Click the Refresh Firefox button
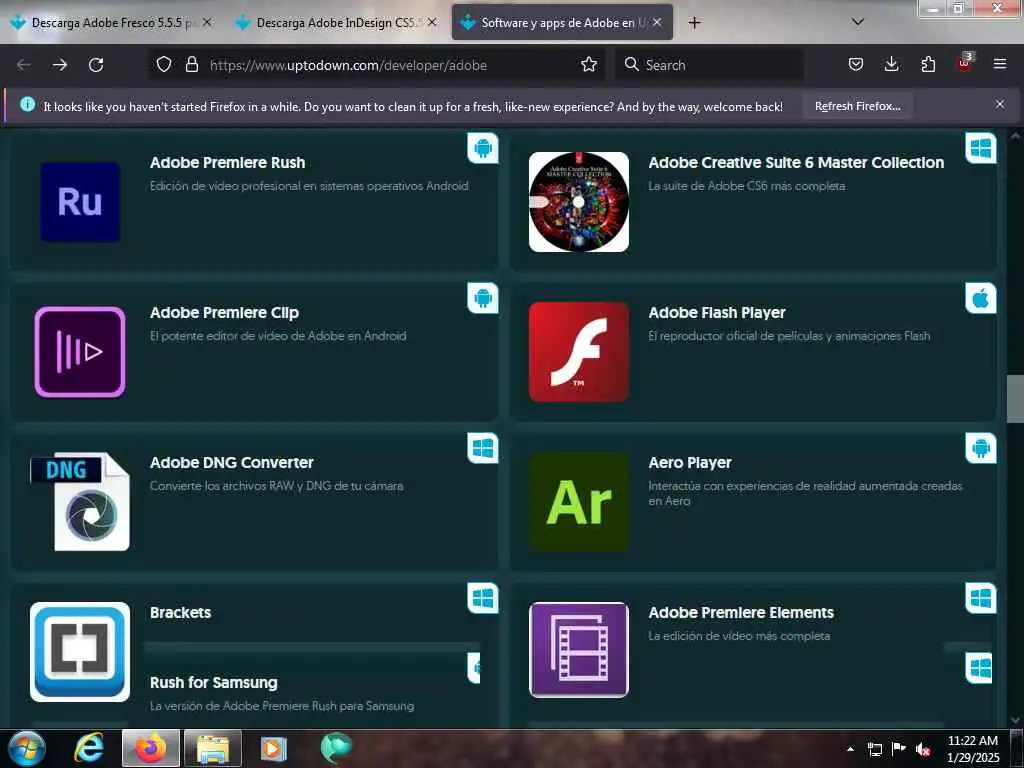This screenshot has width=1024, height=768. pyautogui.click(x=857, y=106)
